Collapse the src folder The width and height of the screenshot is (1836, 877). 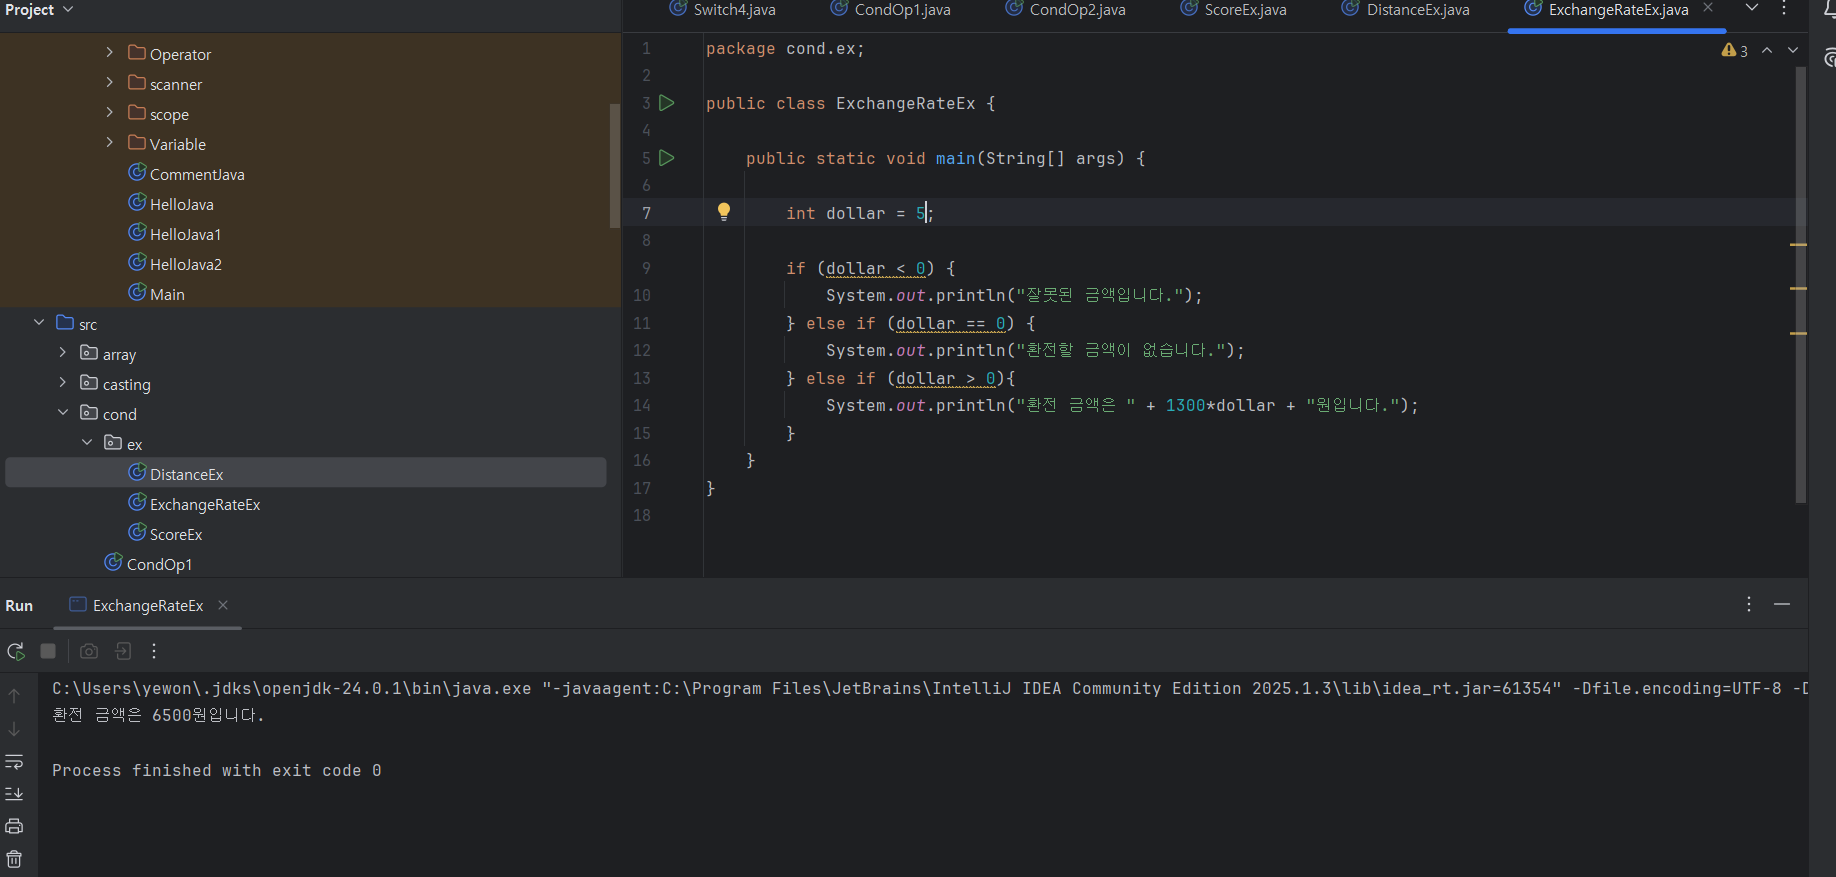pos(39,322)
